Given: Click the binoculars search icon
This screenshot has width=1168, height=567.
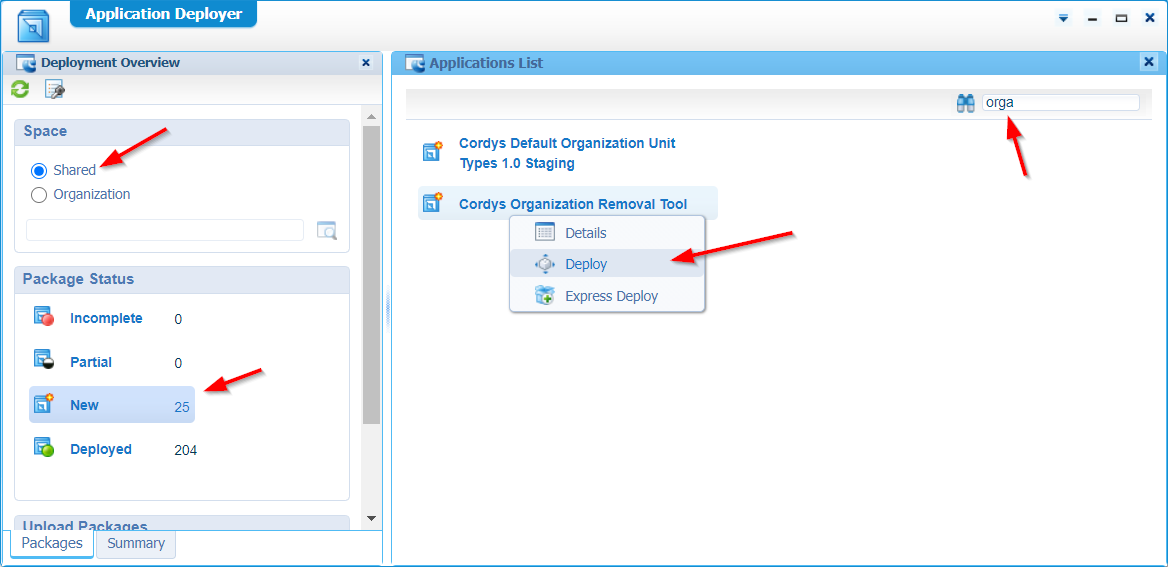Looking at the screenshot, I should click(x=965, y=103).
